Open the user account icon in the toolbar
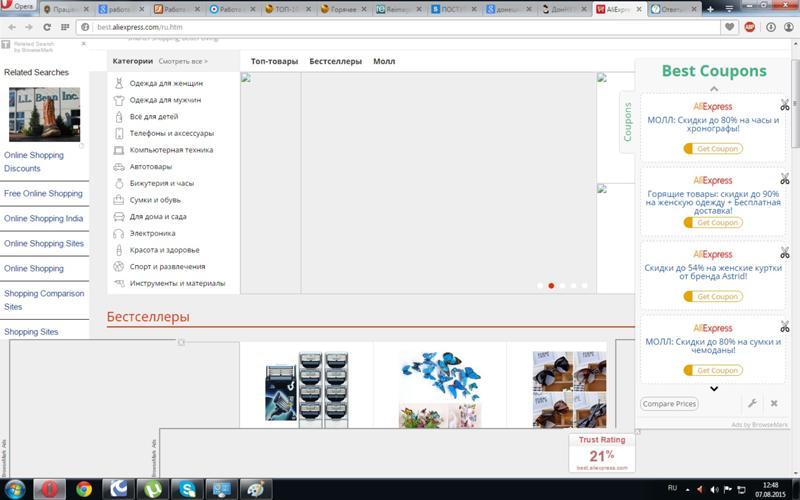 [x=789, y=27]
